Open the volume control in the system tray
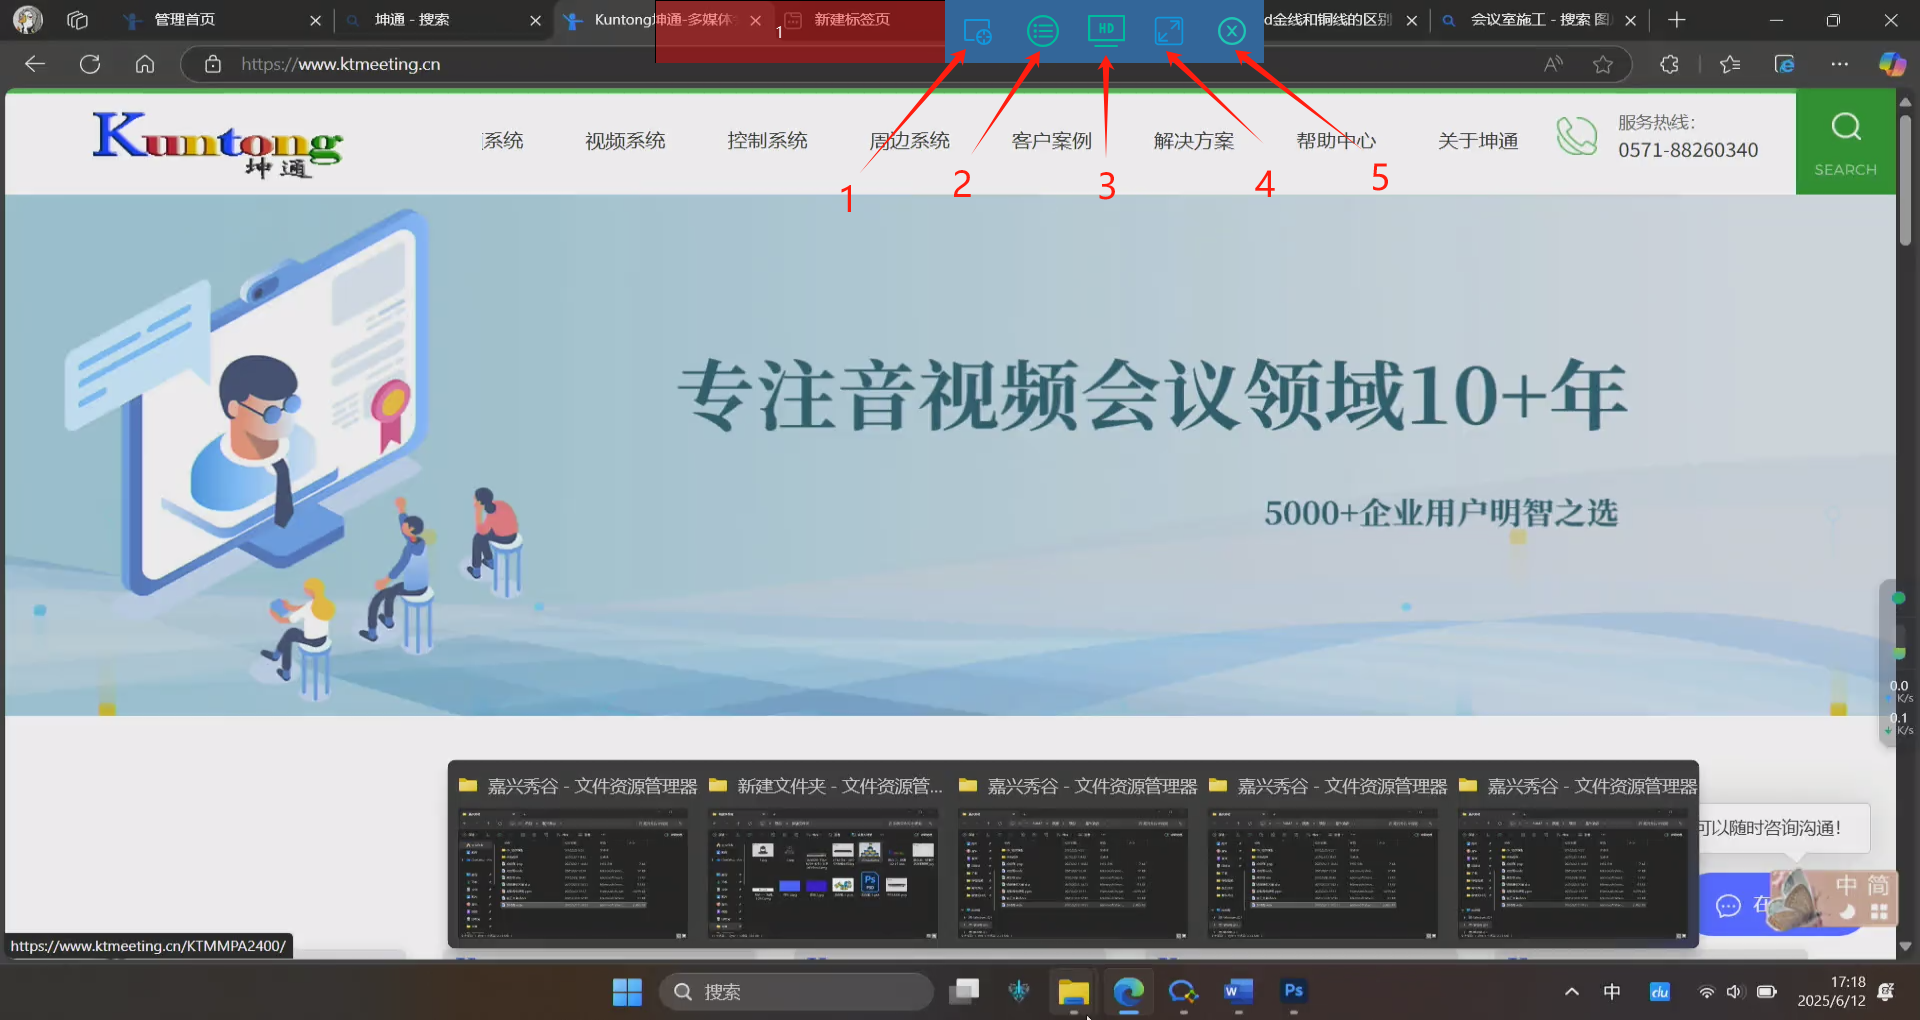This screenshot has width=1920, height=1020. [1734, 992]
